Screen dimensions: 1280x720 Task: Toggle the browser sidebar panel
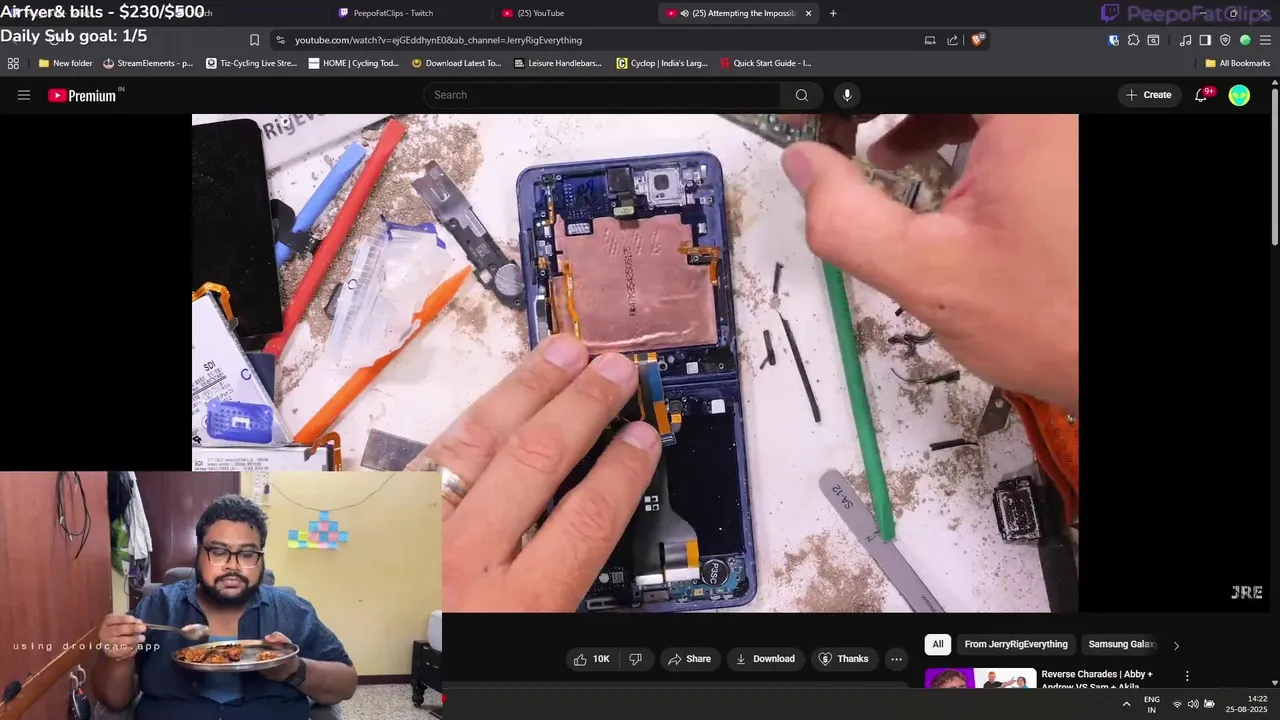click(1205, 40)
